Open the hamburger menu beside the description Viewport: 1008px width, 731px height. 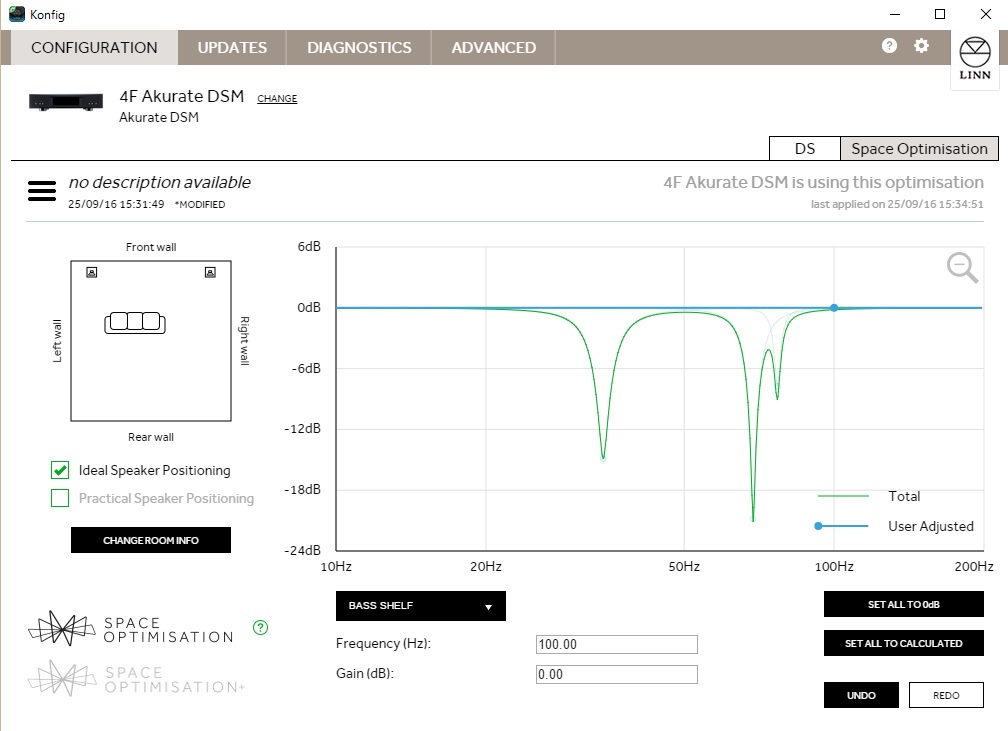coord(42,191)
